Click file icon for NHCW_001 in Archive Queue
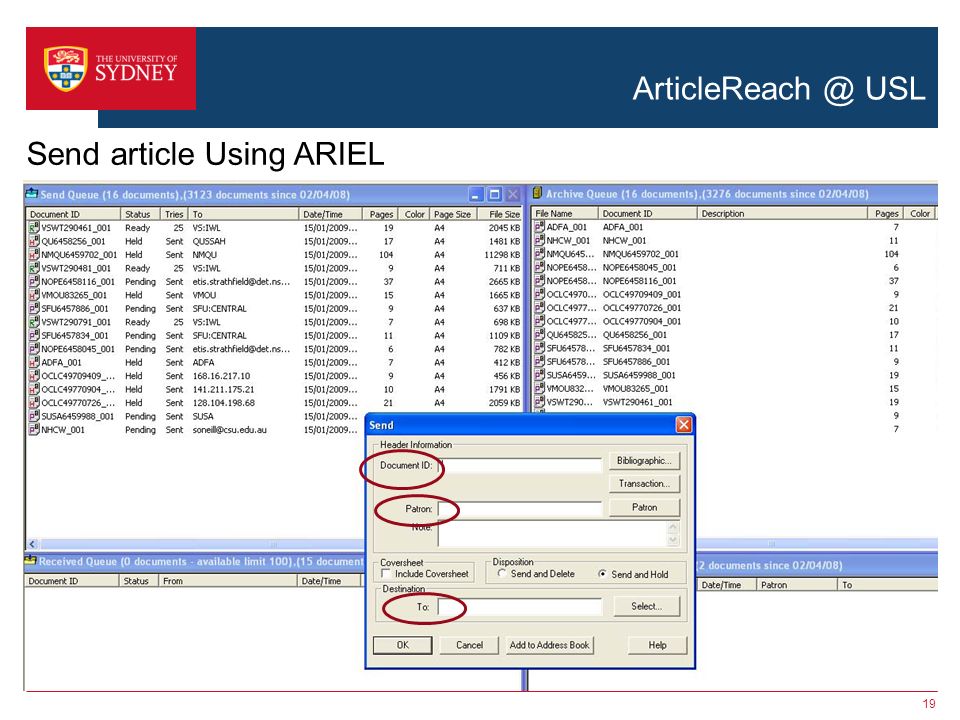This screenshot has width=960, height=720. click(539, 240)
